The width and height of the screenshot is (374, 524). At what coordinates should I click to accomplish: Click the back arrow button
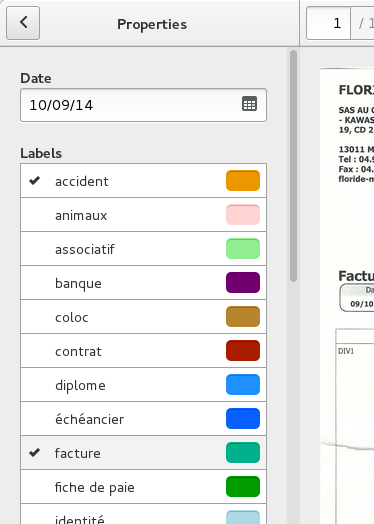[23, 23]
